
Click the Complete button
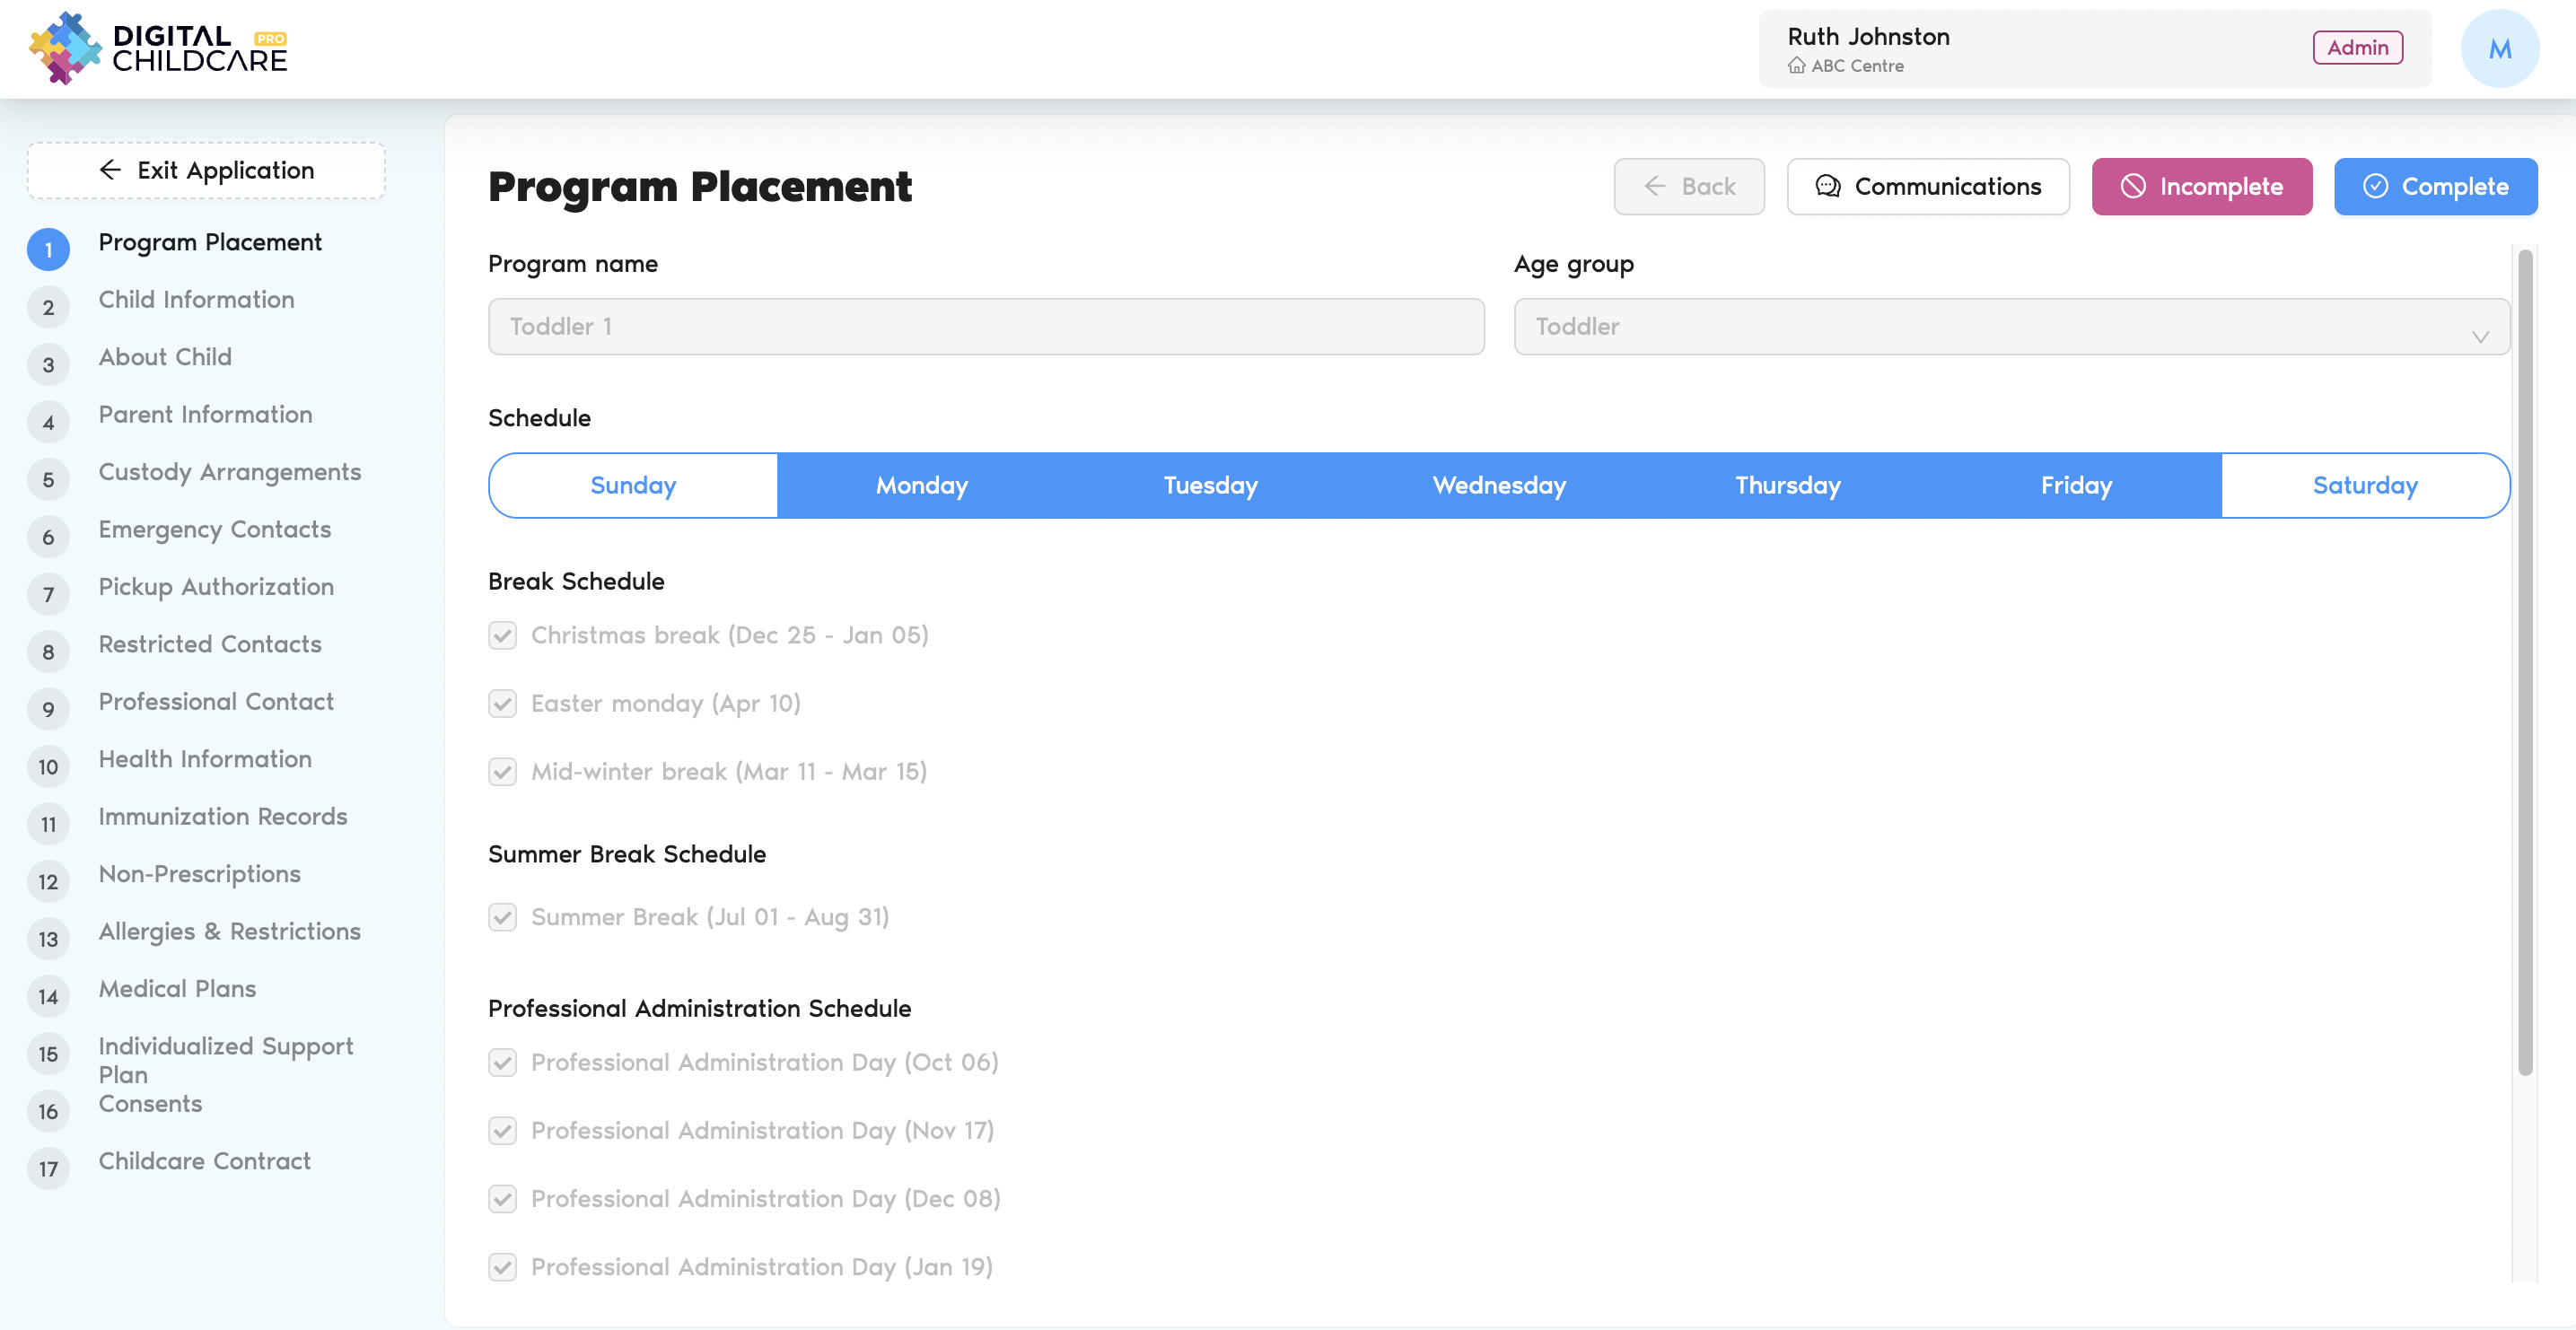click(x=2434, y=187)
